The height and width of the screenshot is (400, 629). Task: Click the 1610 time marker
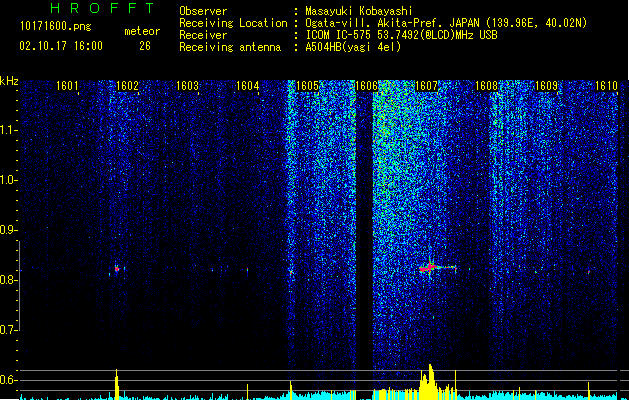tap(606, 85)
